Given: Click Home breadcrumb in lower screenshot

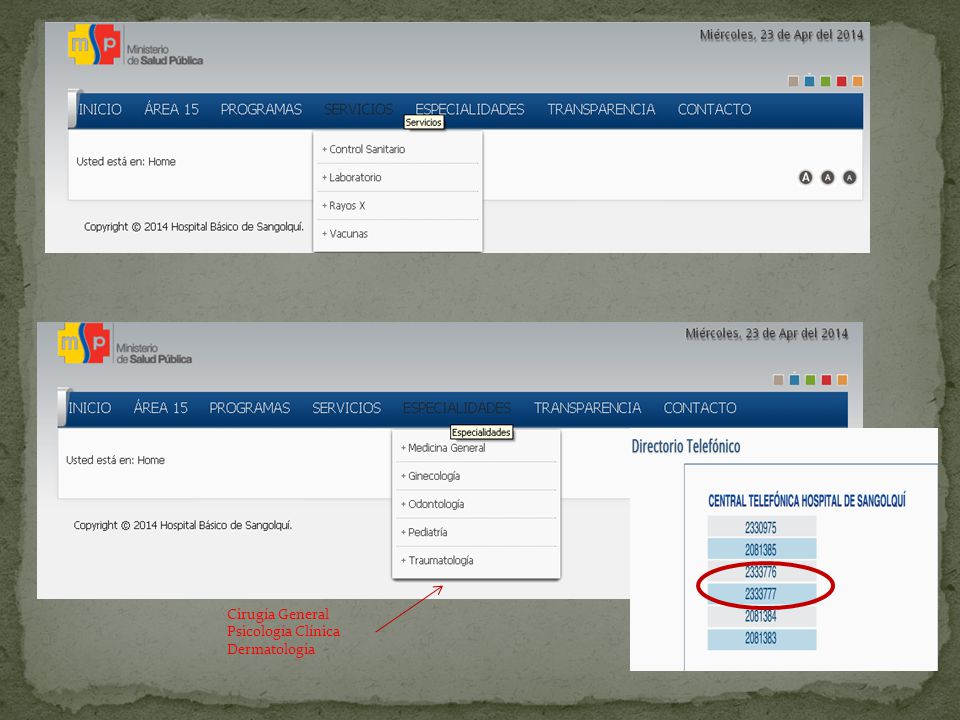Looking at the screenshot, I should (x=151, y=460).
